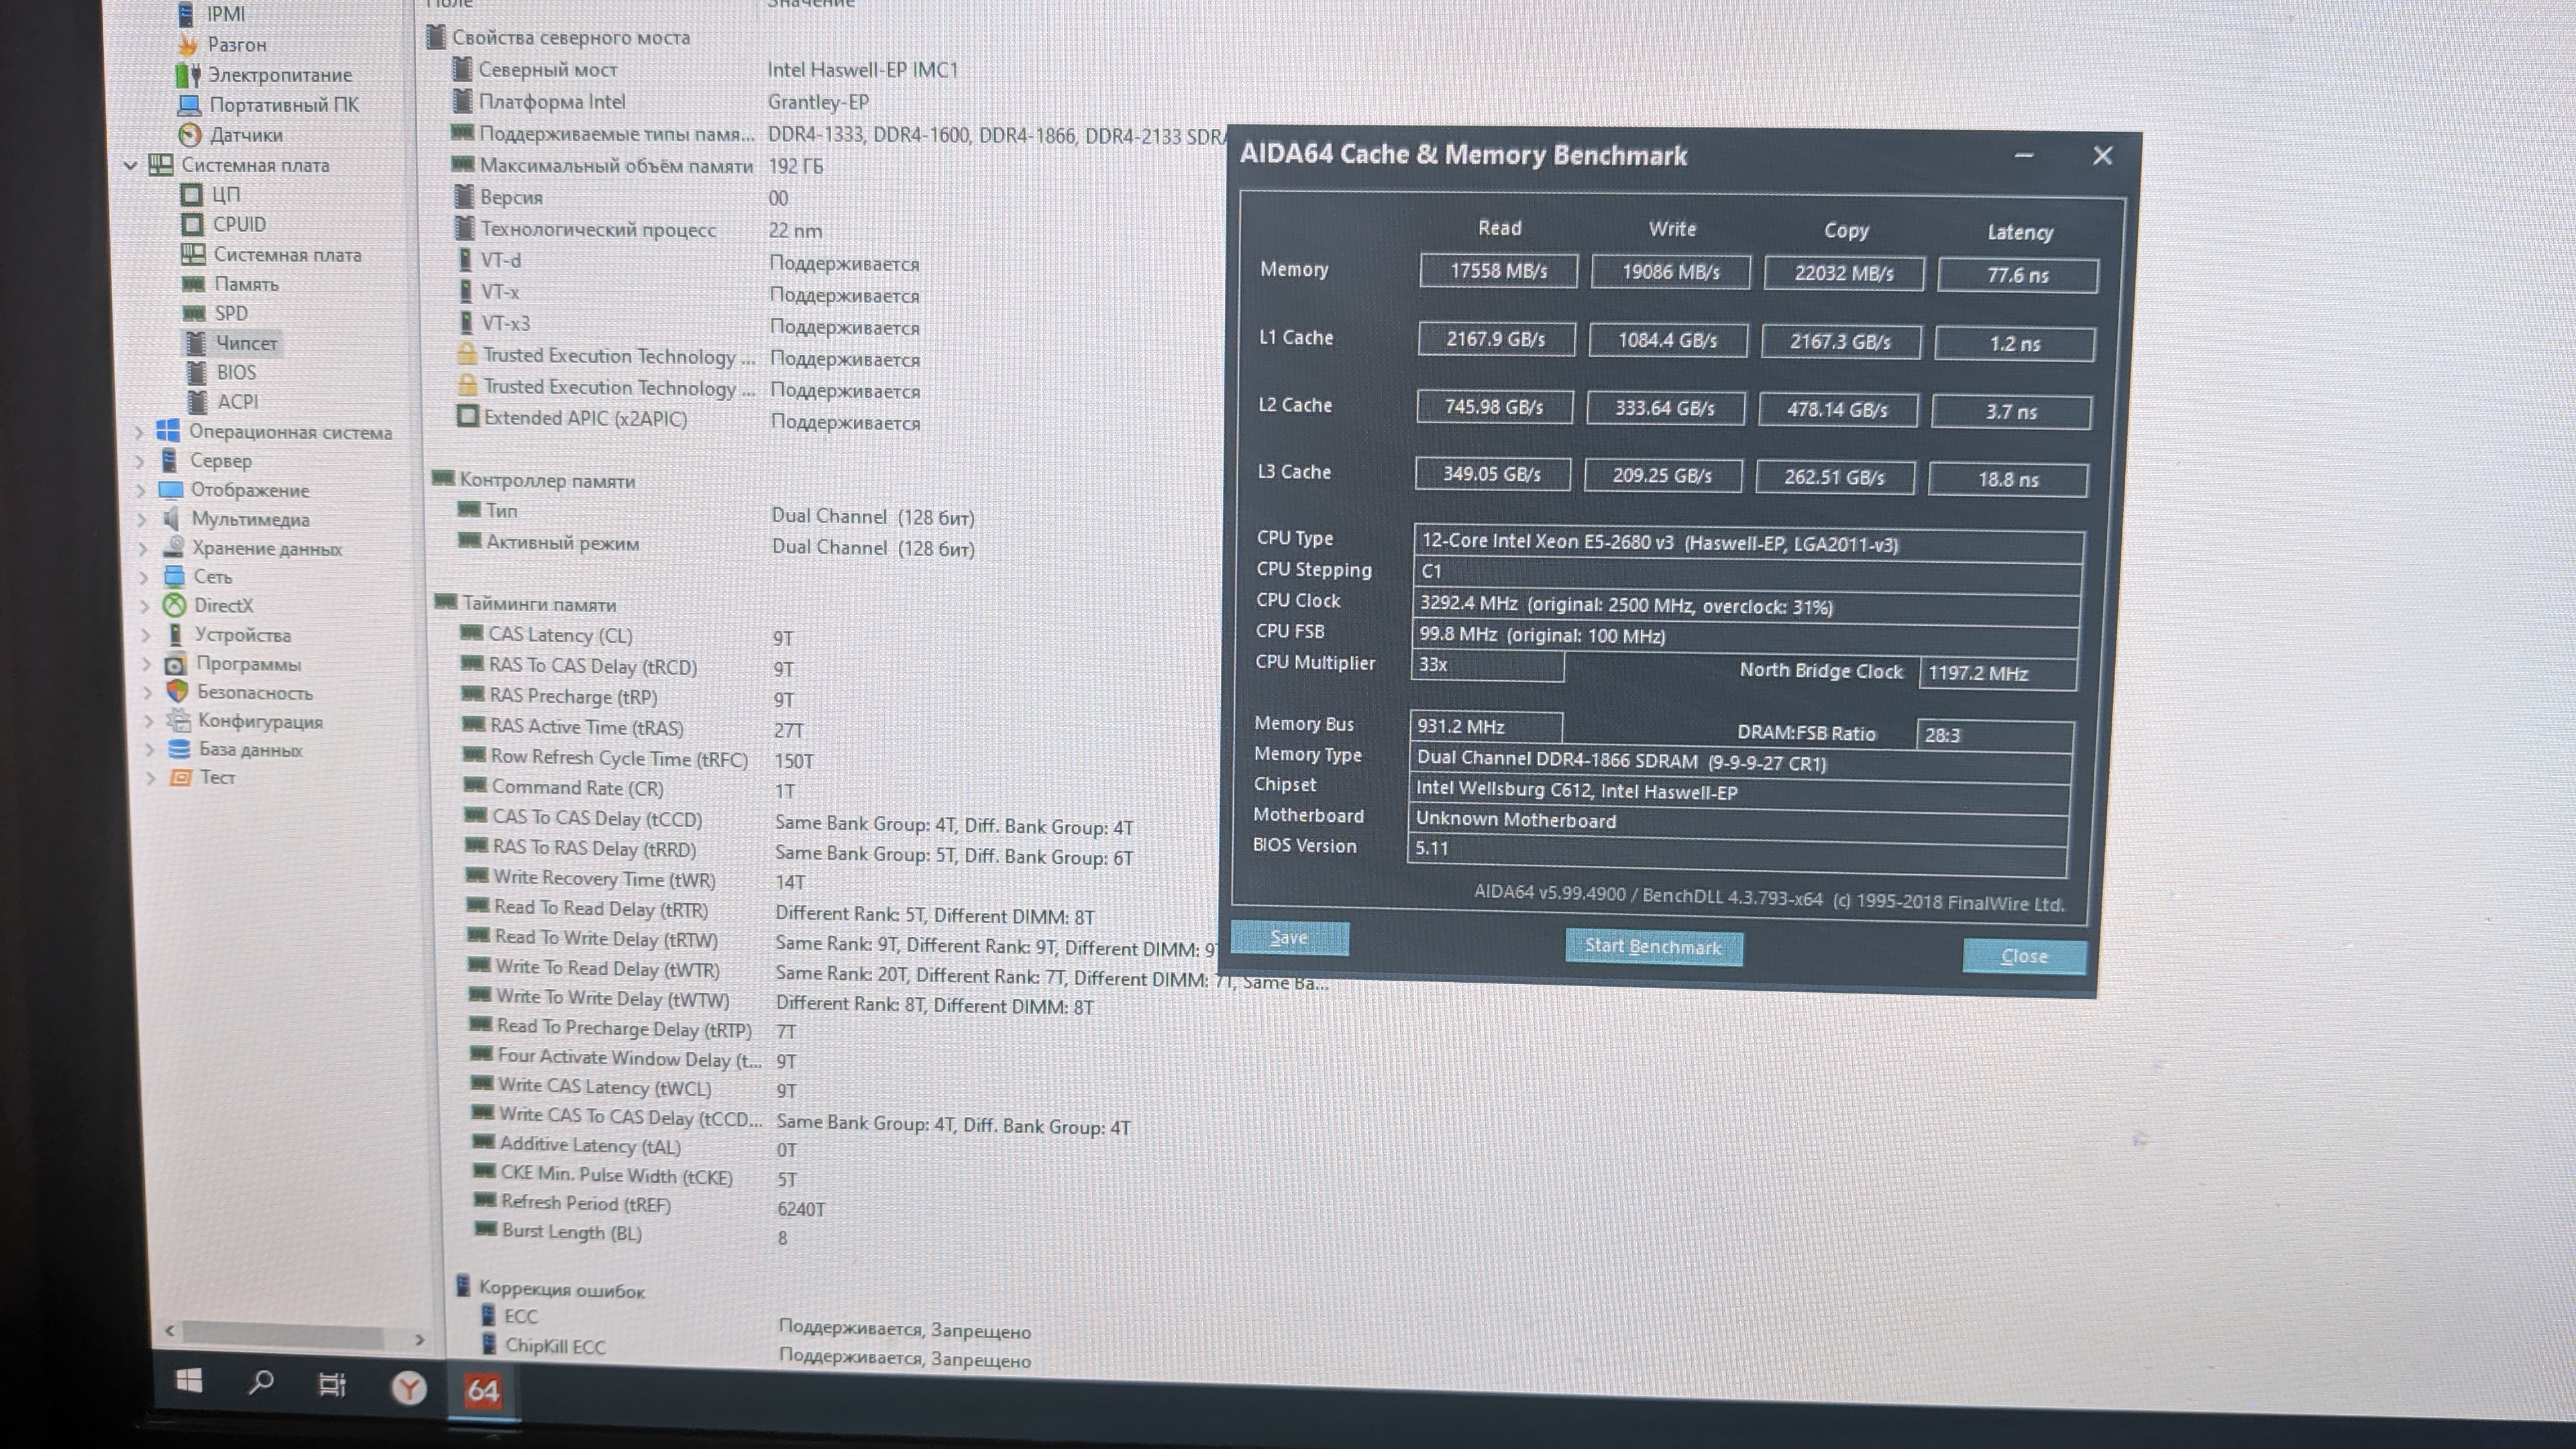Collapse the Системная плата tree node
This screenshot has width=2576, height=1449.
(x=130, y=165)
